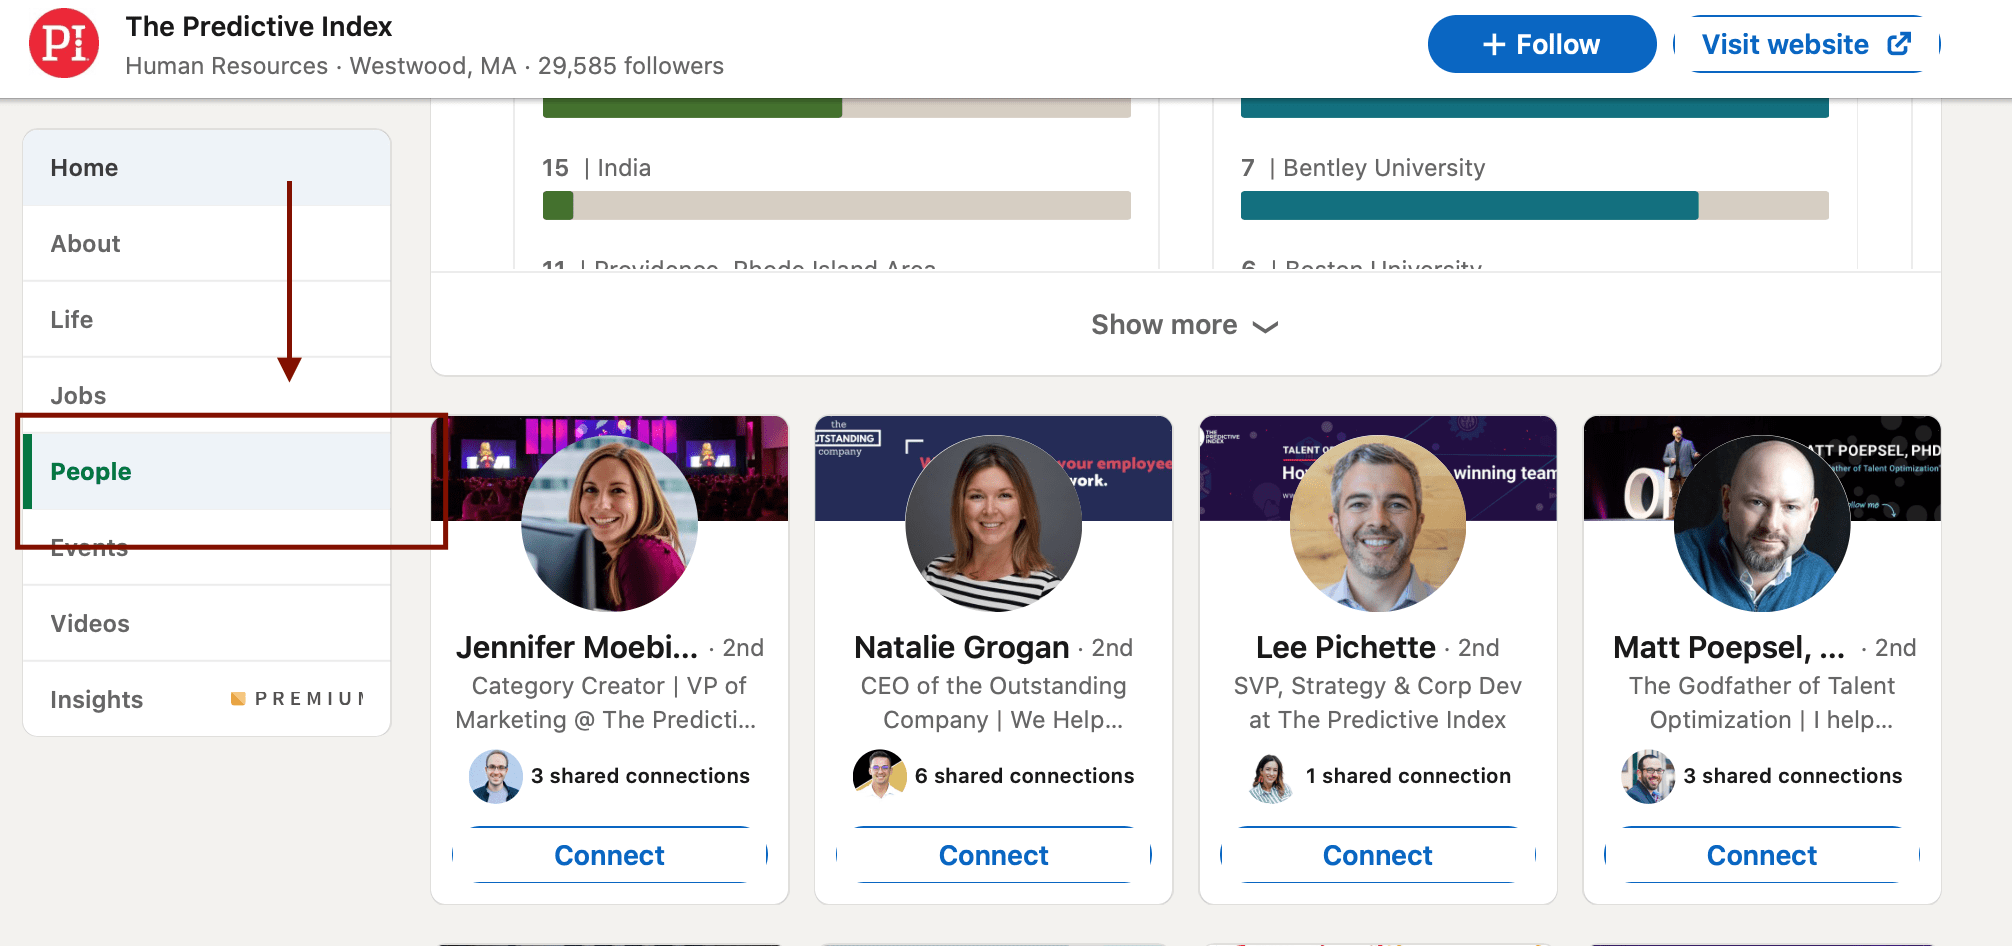Go to the Jobs section
This screenshot has width=2012, height=946.
(x=207, y=396)
